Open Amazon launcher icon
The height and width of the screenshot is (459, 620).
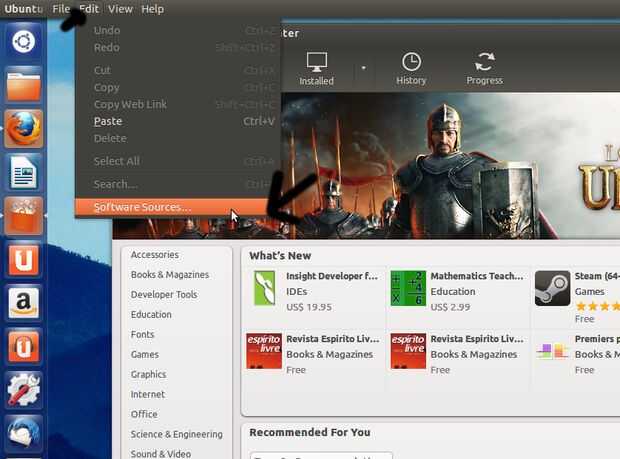[x=23, y=303]
